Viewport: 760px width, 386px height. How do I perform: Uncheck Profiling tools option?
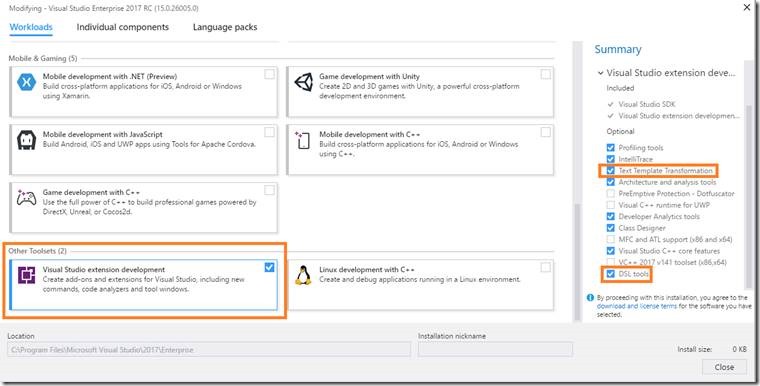pyautogui.click(x=611, y=147)
